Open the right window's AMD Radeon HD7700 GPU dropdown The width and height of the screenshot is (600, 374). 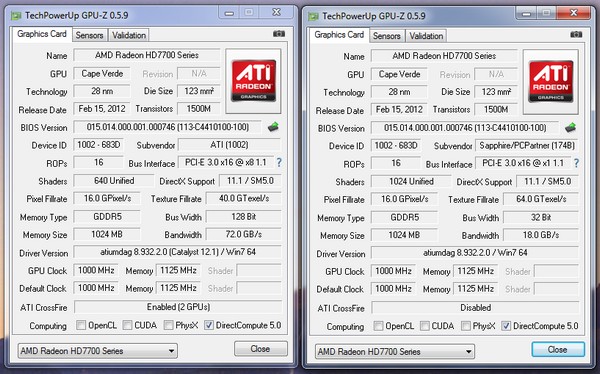pyautogui.click(x=395, y=351)
